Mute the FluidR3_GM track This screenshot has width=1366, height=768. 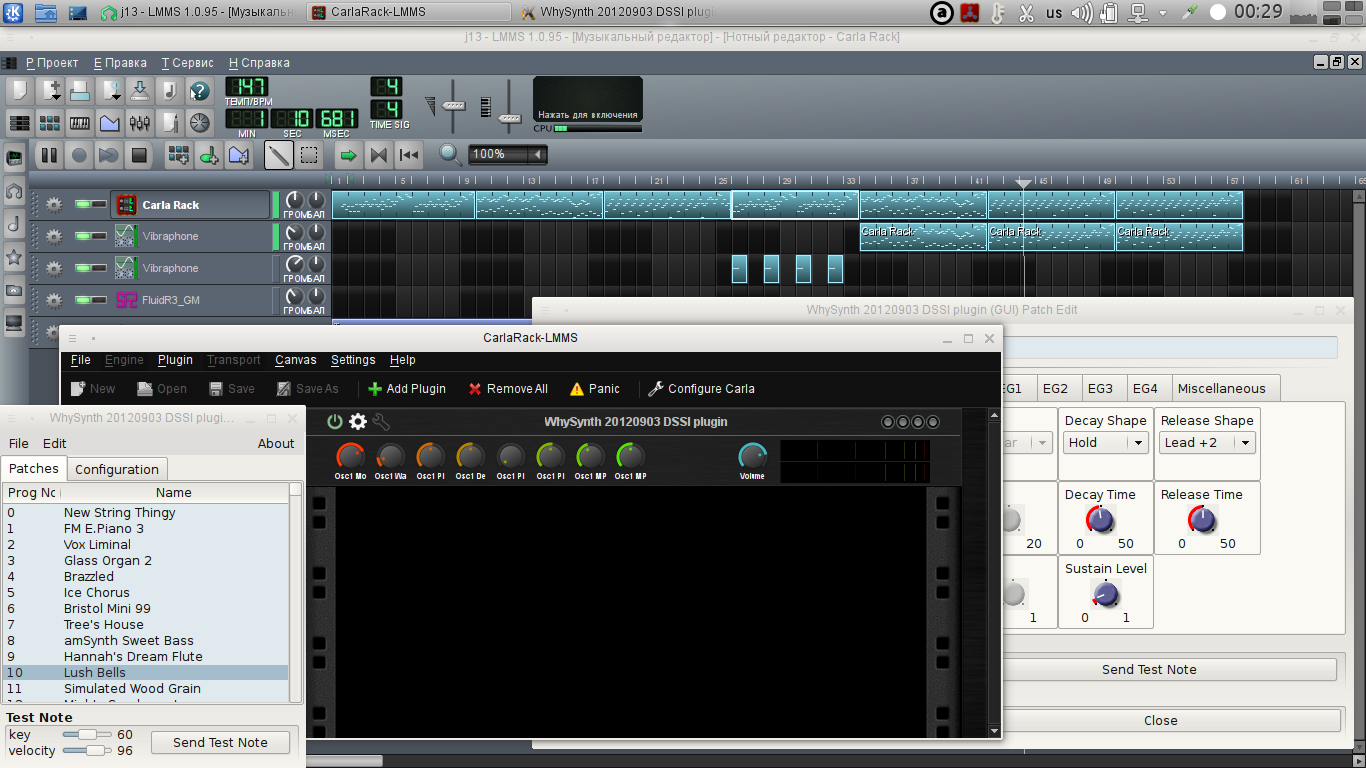(84, 300)
